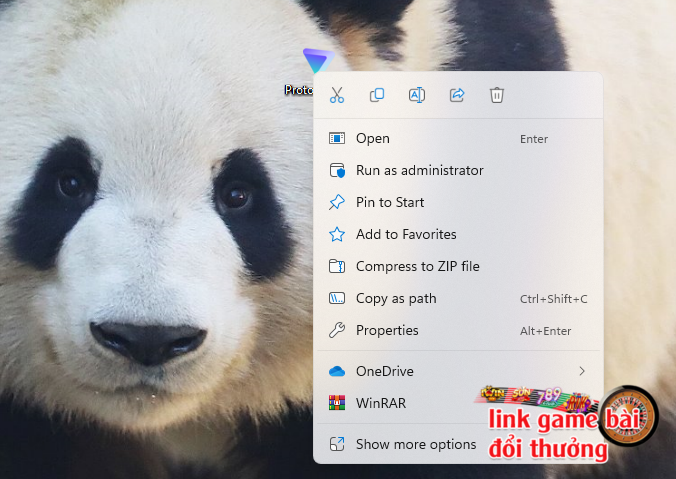Click the Cut scissors icon
The width and height of the screenshot is (676, 479).
tap(337, 95)
